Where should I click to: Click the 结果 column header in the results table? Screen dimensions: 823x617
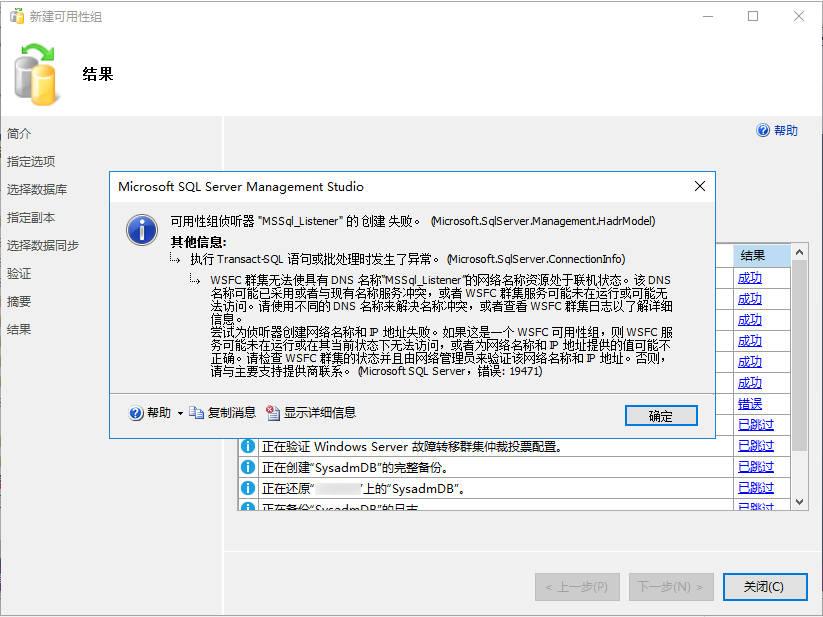click(761, 256)
